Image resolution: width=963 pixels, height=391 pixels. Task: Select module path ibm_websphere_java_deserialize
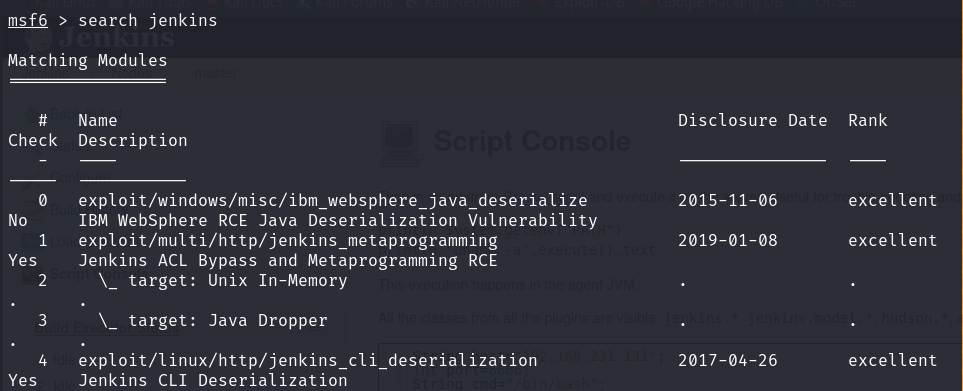332,201
